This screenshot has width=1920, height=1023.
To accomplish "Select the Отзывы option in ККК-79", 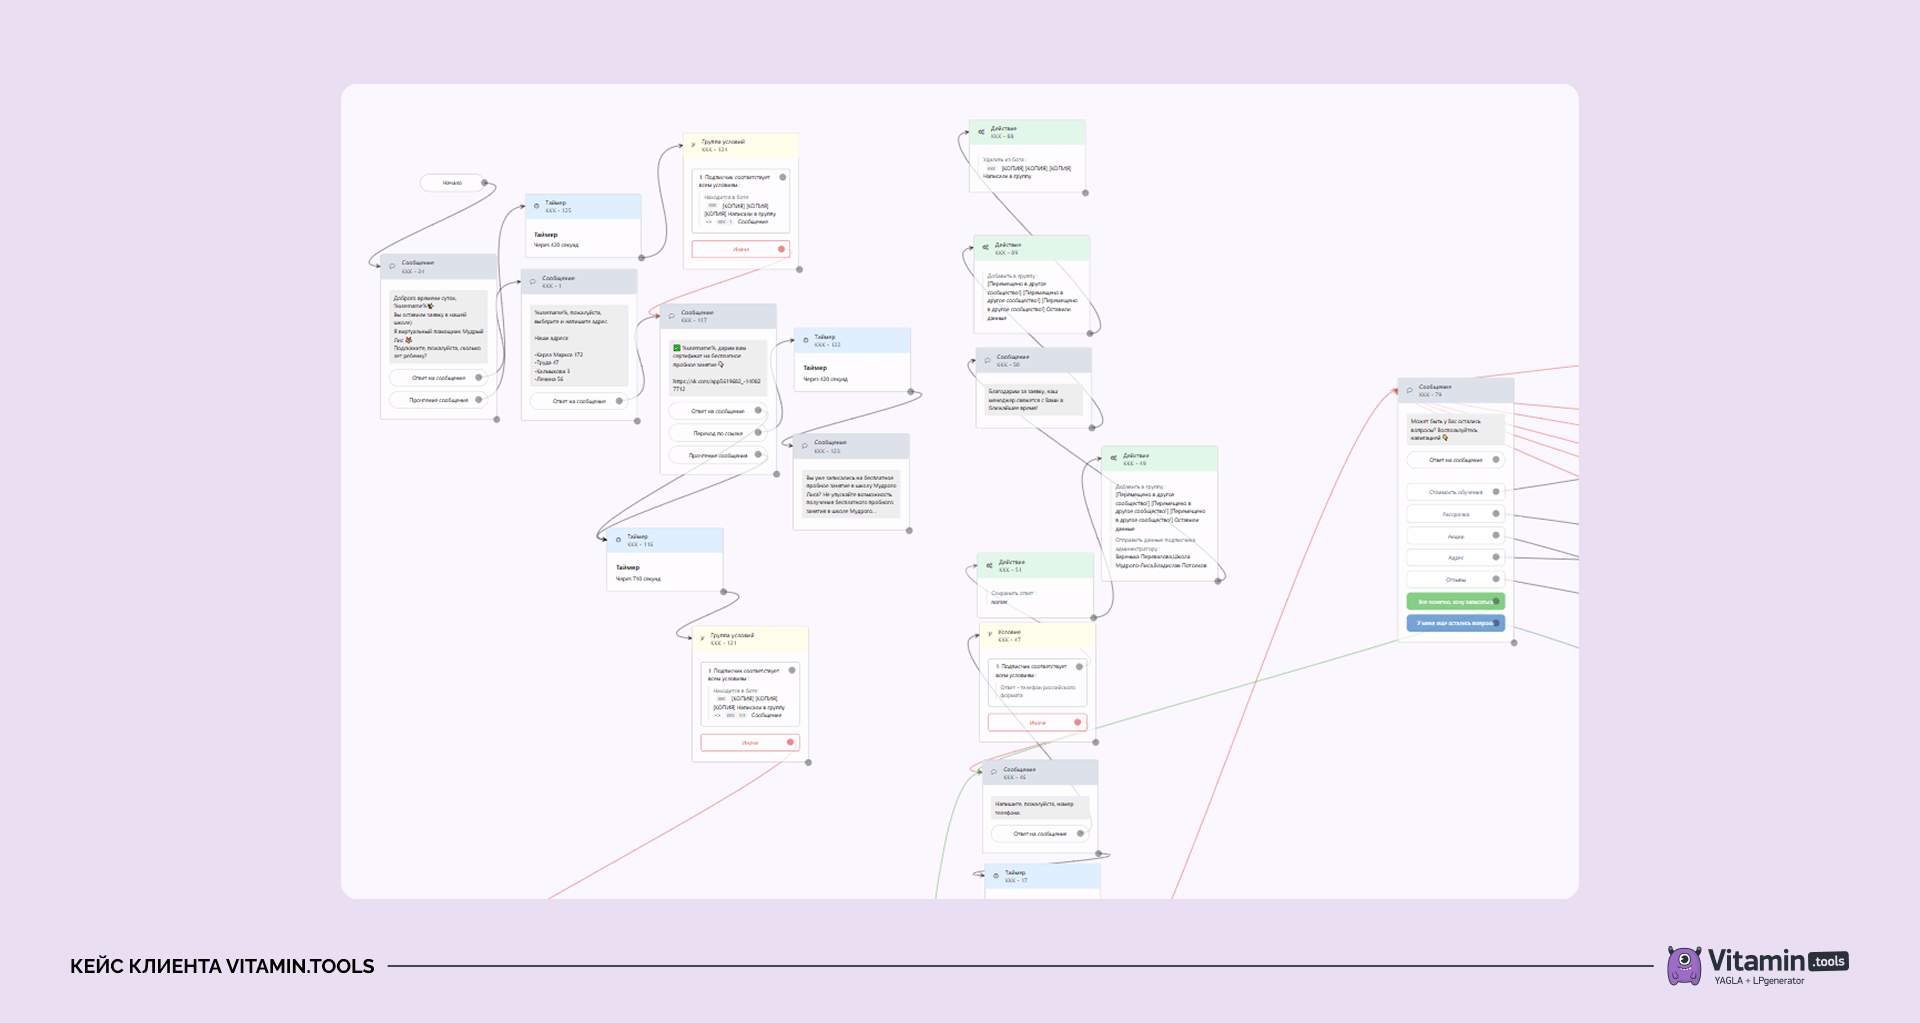I will pos(1455,579).
